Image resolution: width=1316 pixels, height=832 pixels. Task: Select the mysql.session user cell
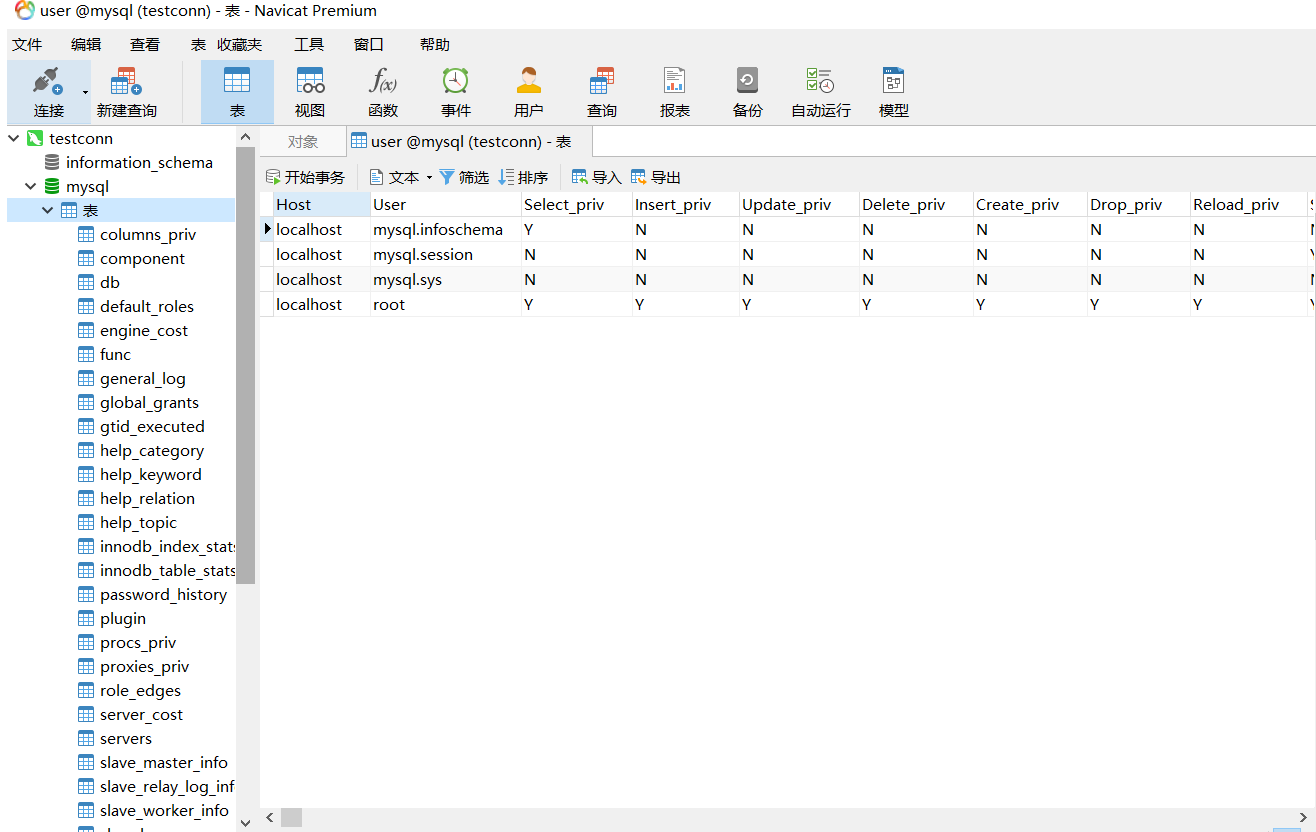(446, 254)
